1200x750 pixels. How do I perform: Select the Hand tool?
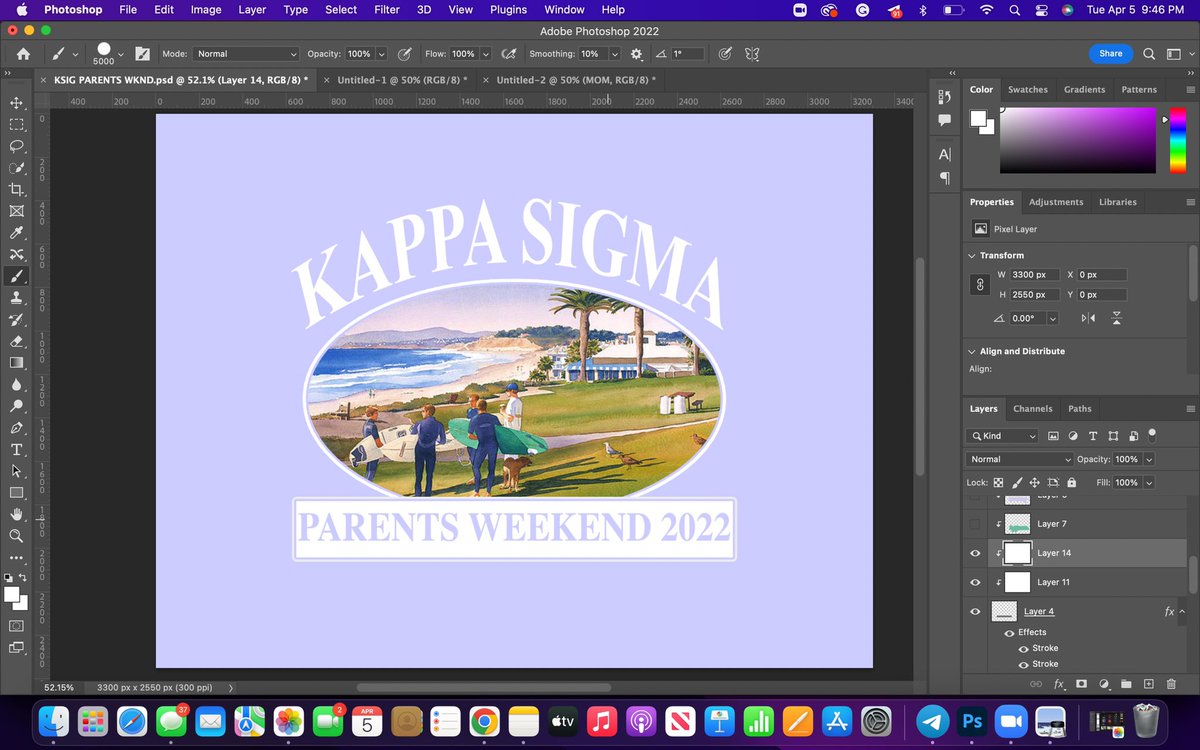coord(16,514)
